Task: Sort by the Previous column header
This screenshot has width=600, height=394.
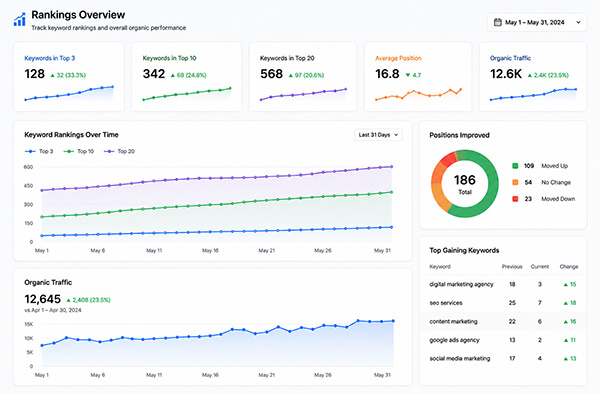Action: [x=512, y=267]
